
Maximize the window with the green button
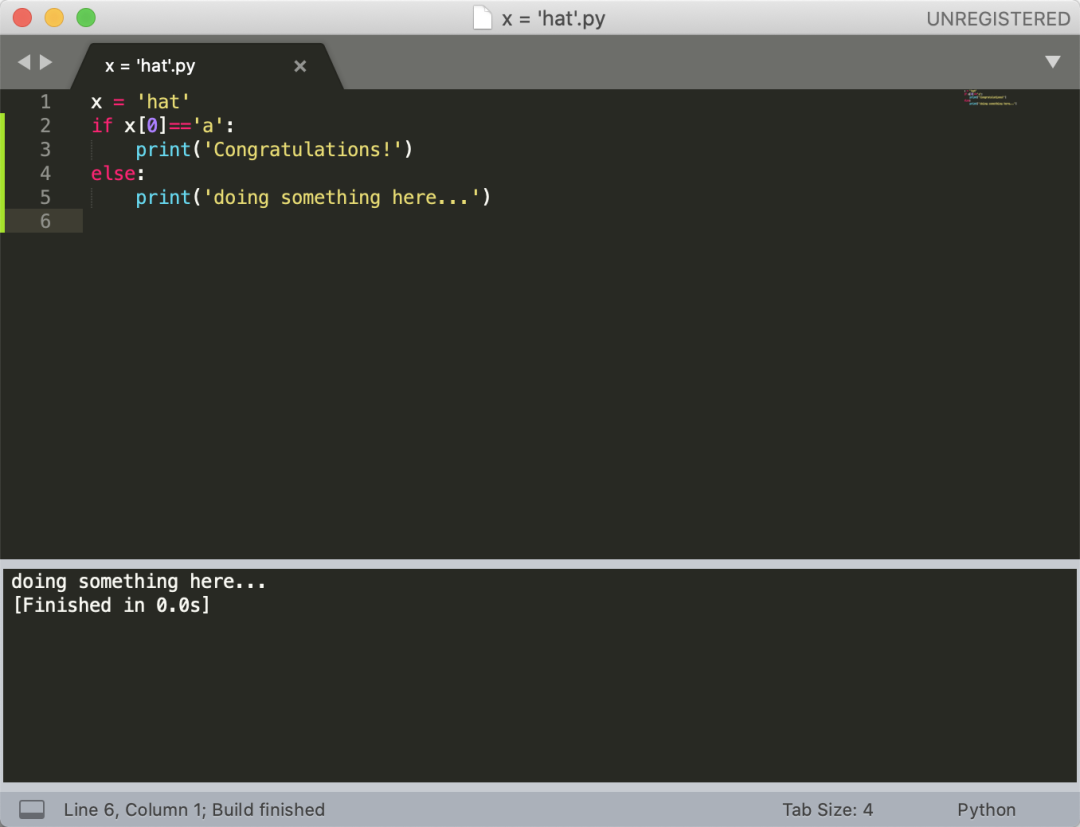[86, 18]
